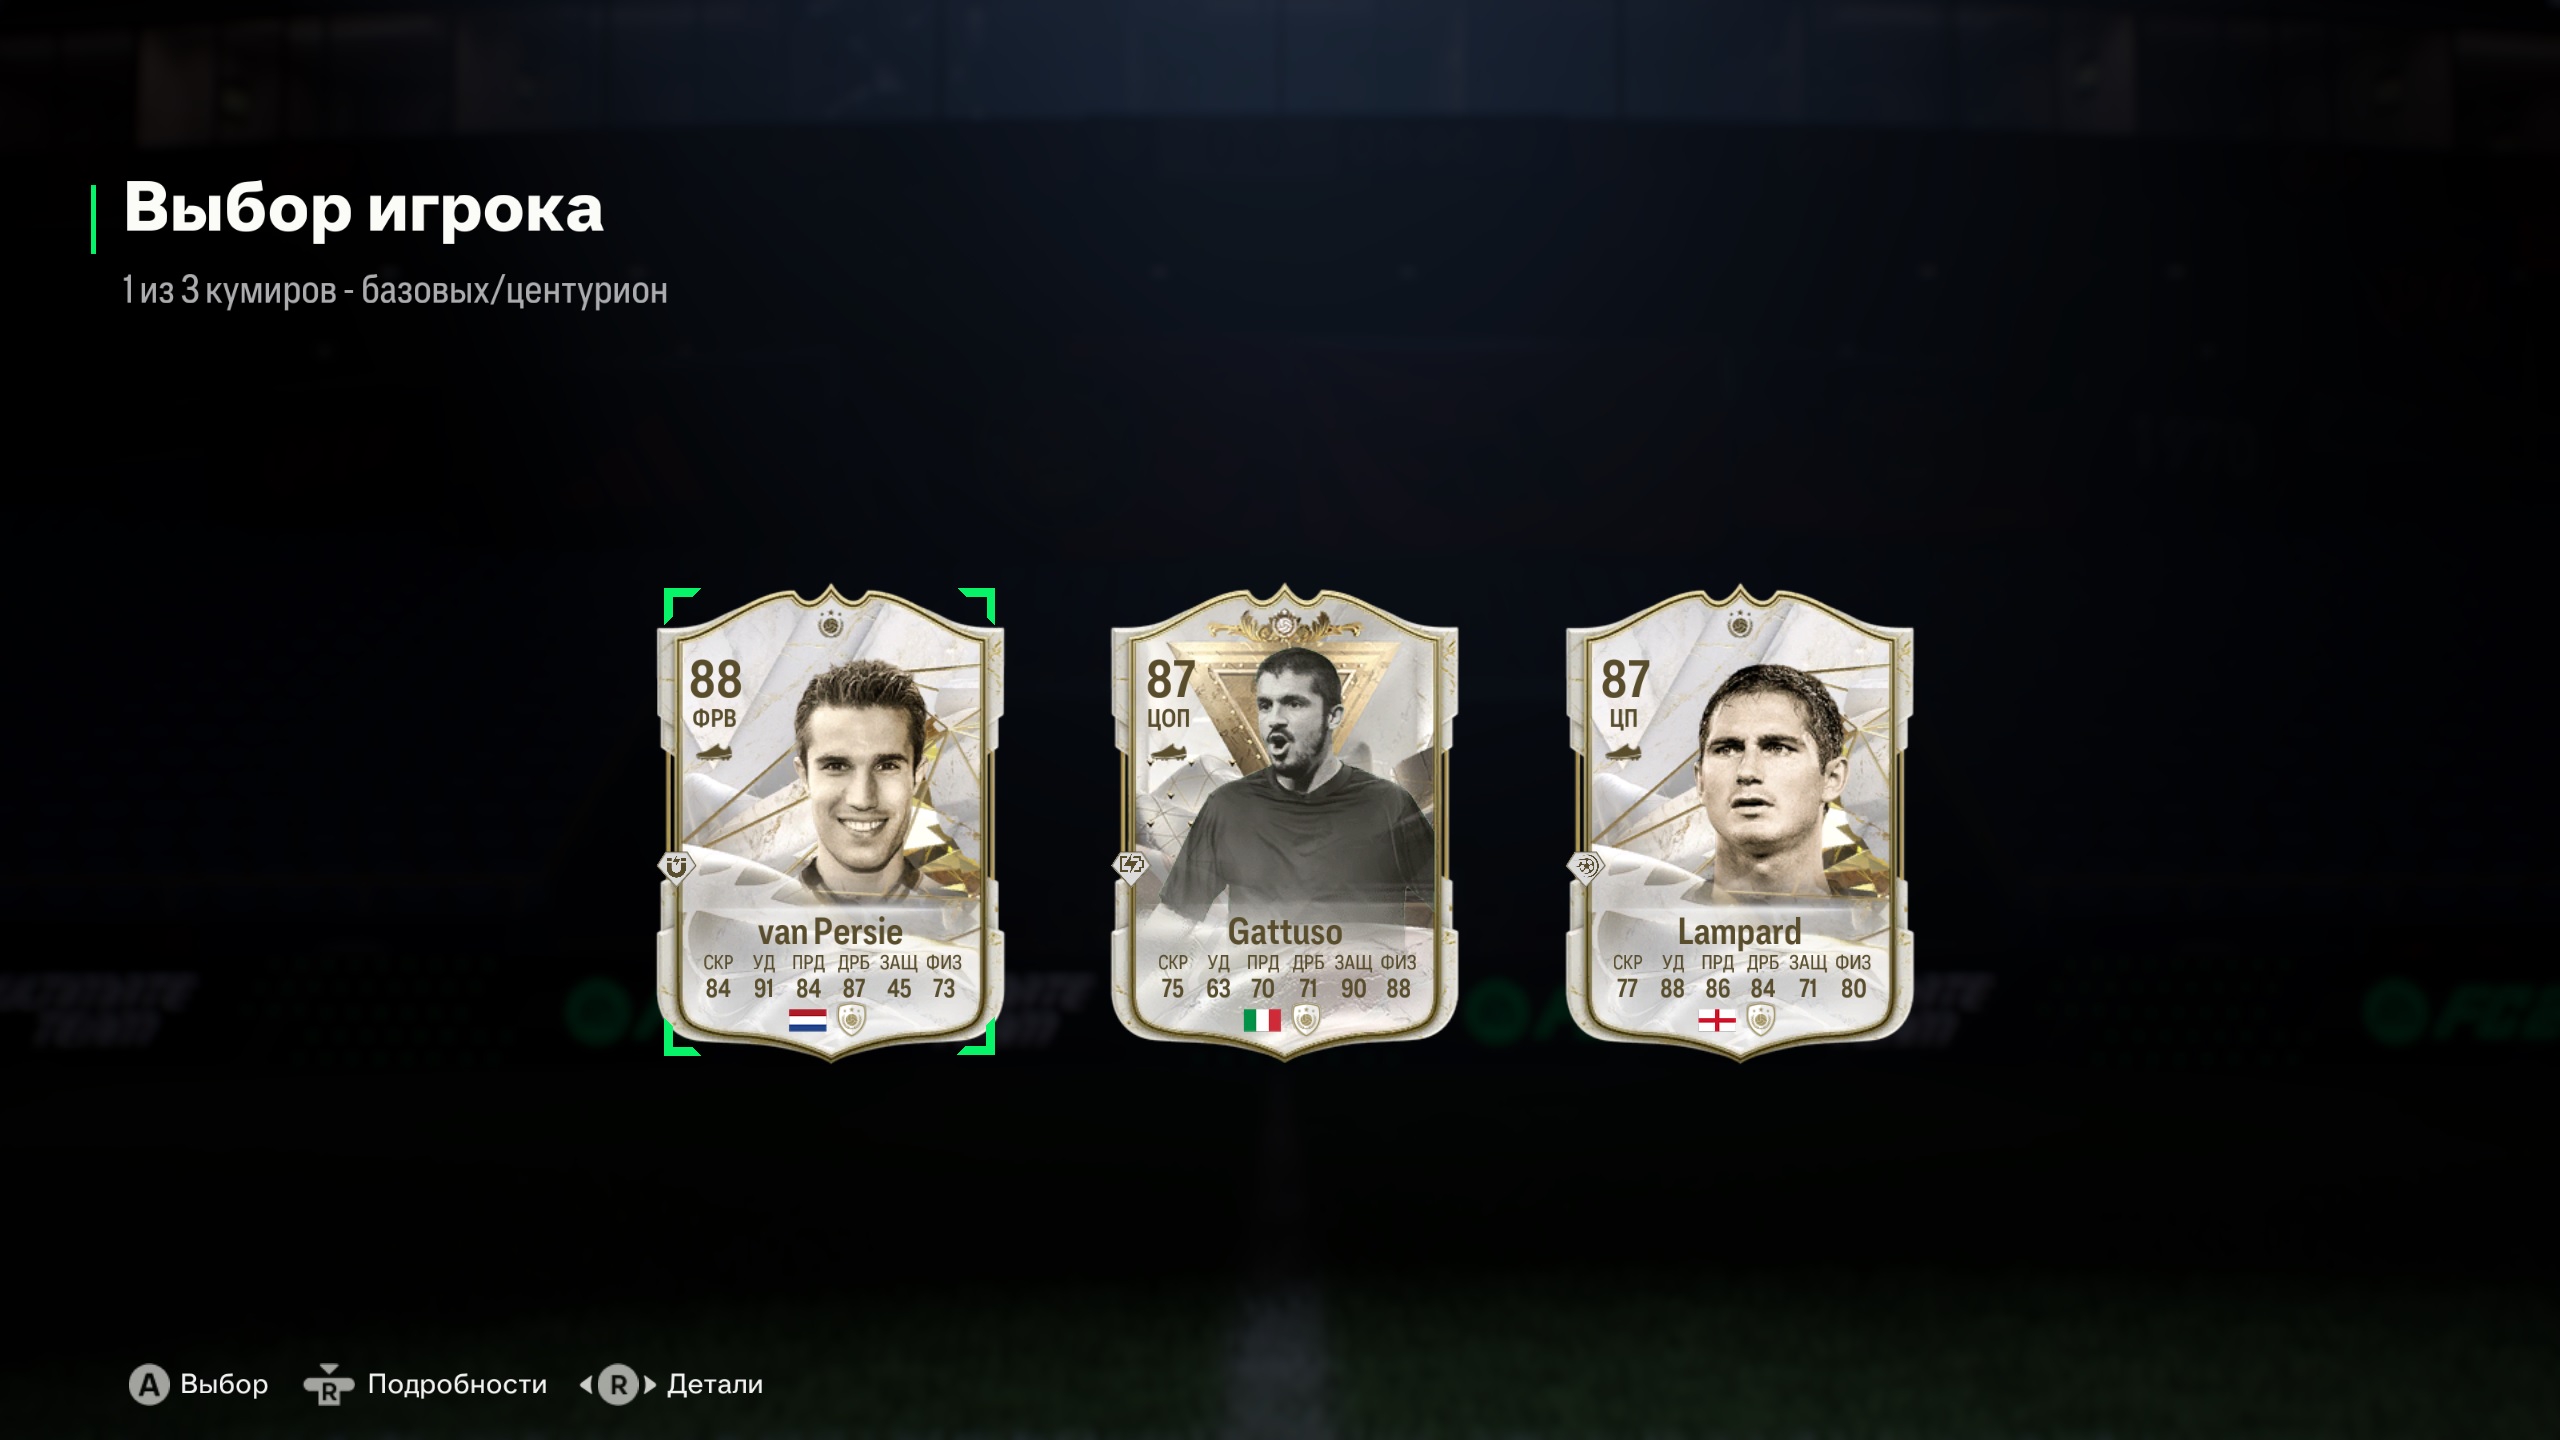Choose the Lampard player card

click(1740, 822)
